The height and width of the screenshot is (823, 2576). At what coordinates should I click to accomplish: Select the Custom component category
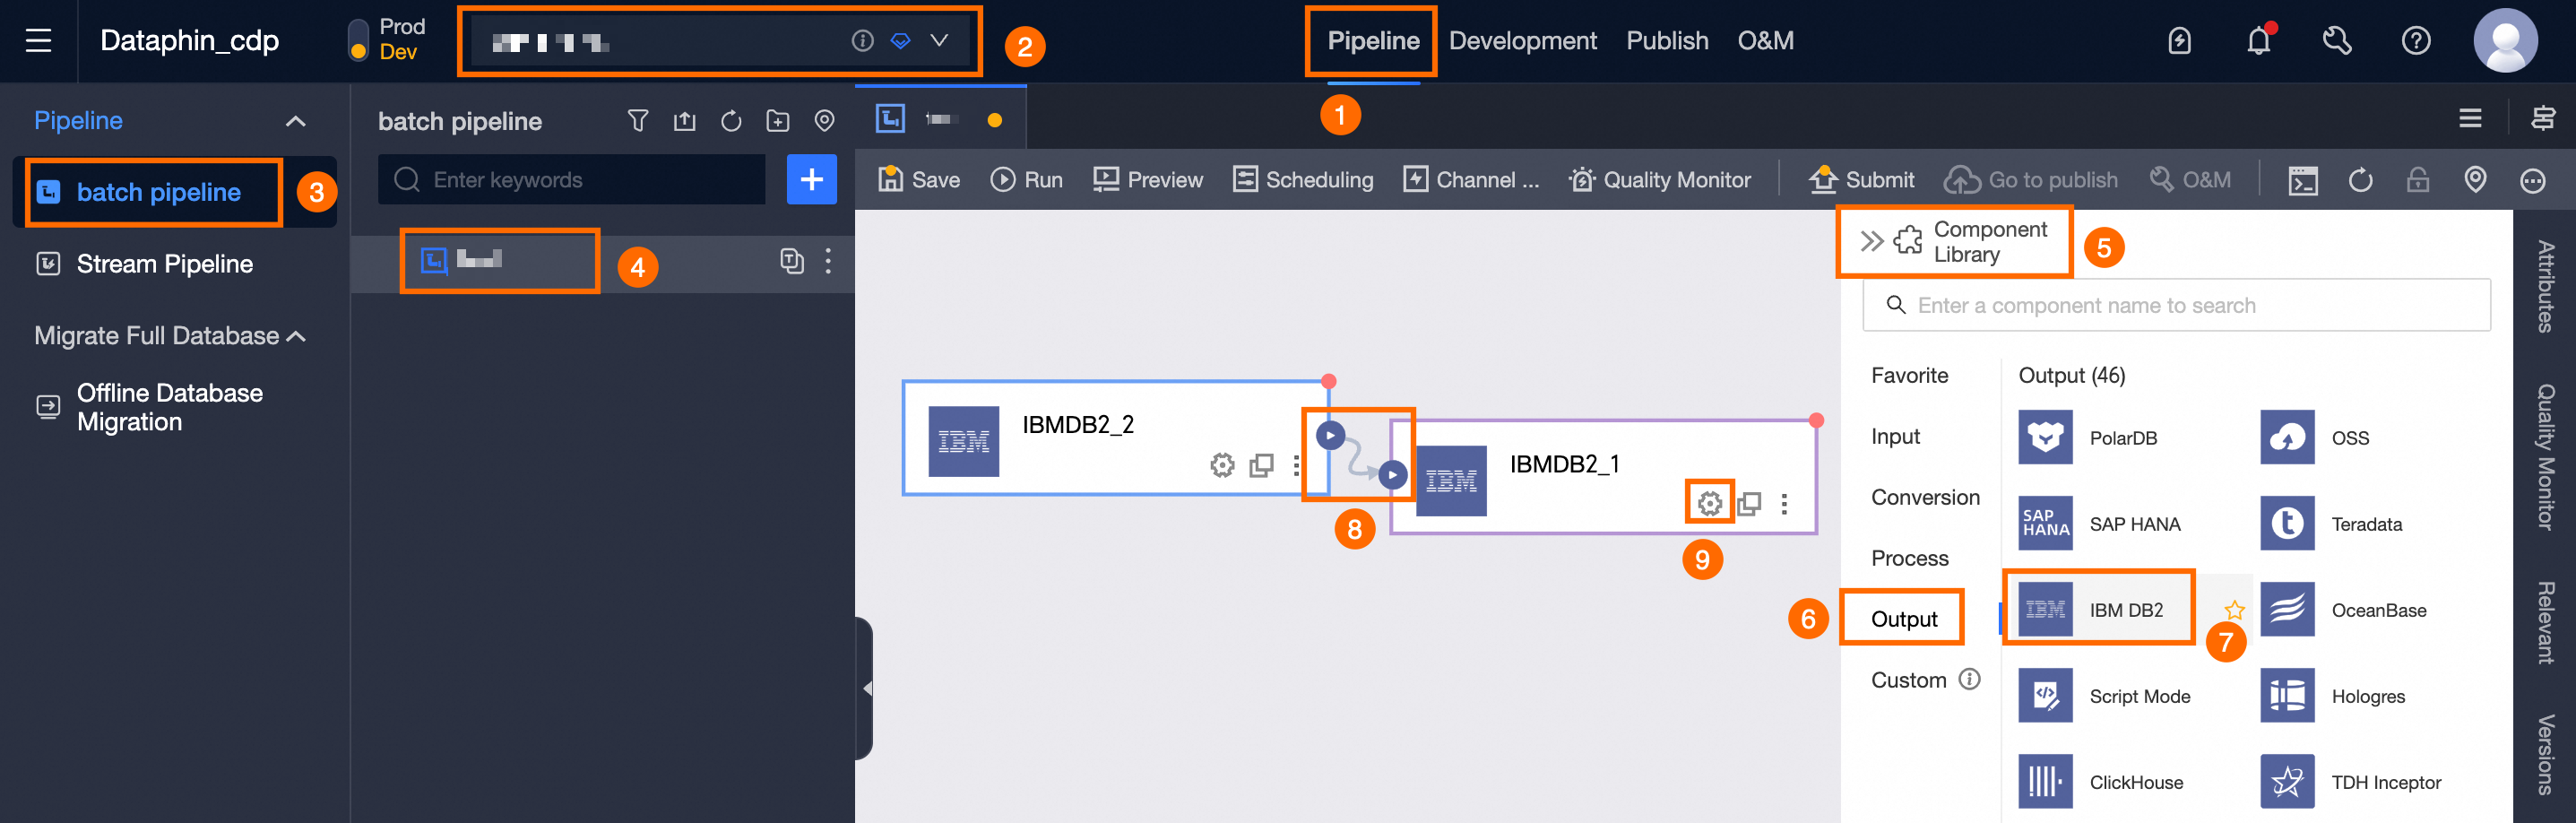pos(1908,680)
